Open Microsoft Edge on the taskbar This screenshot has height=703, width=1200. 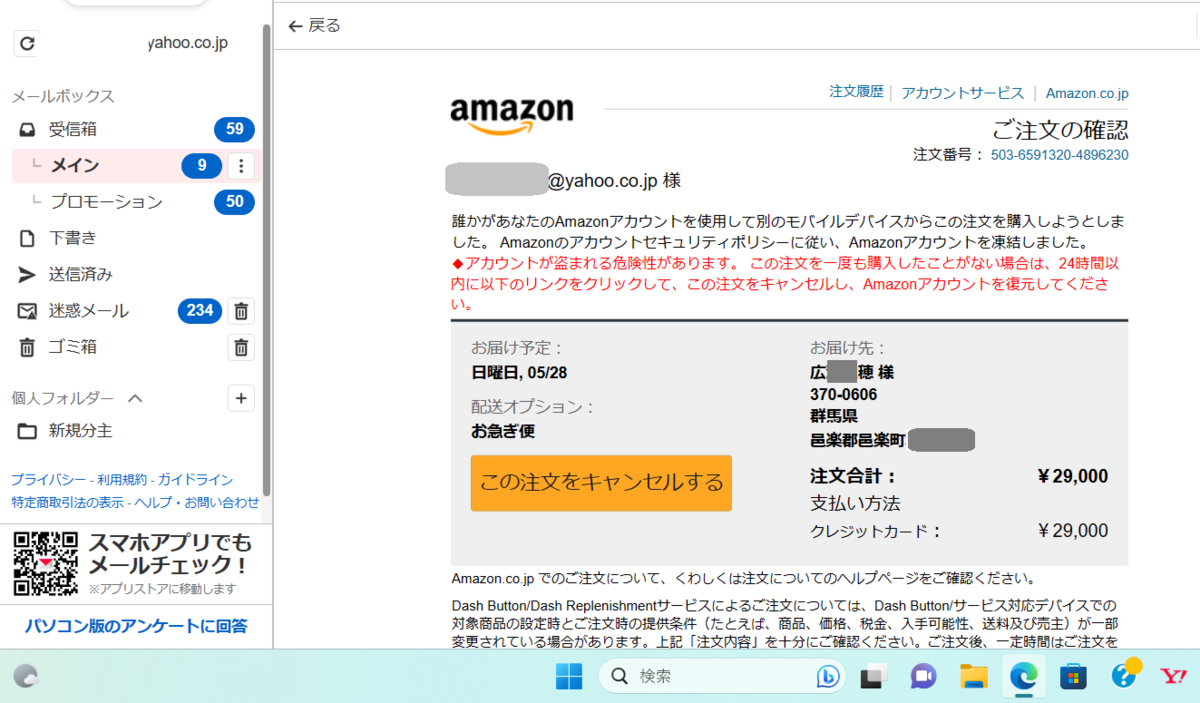click(x=1024, y=677)
